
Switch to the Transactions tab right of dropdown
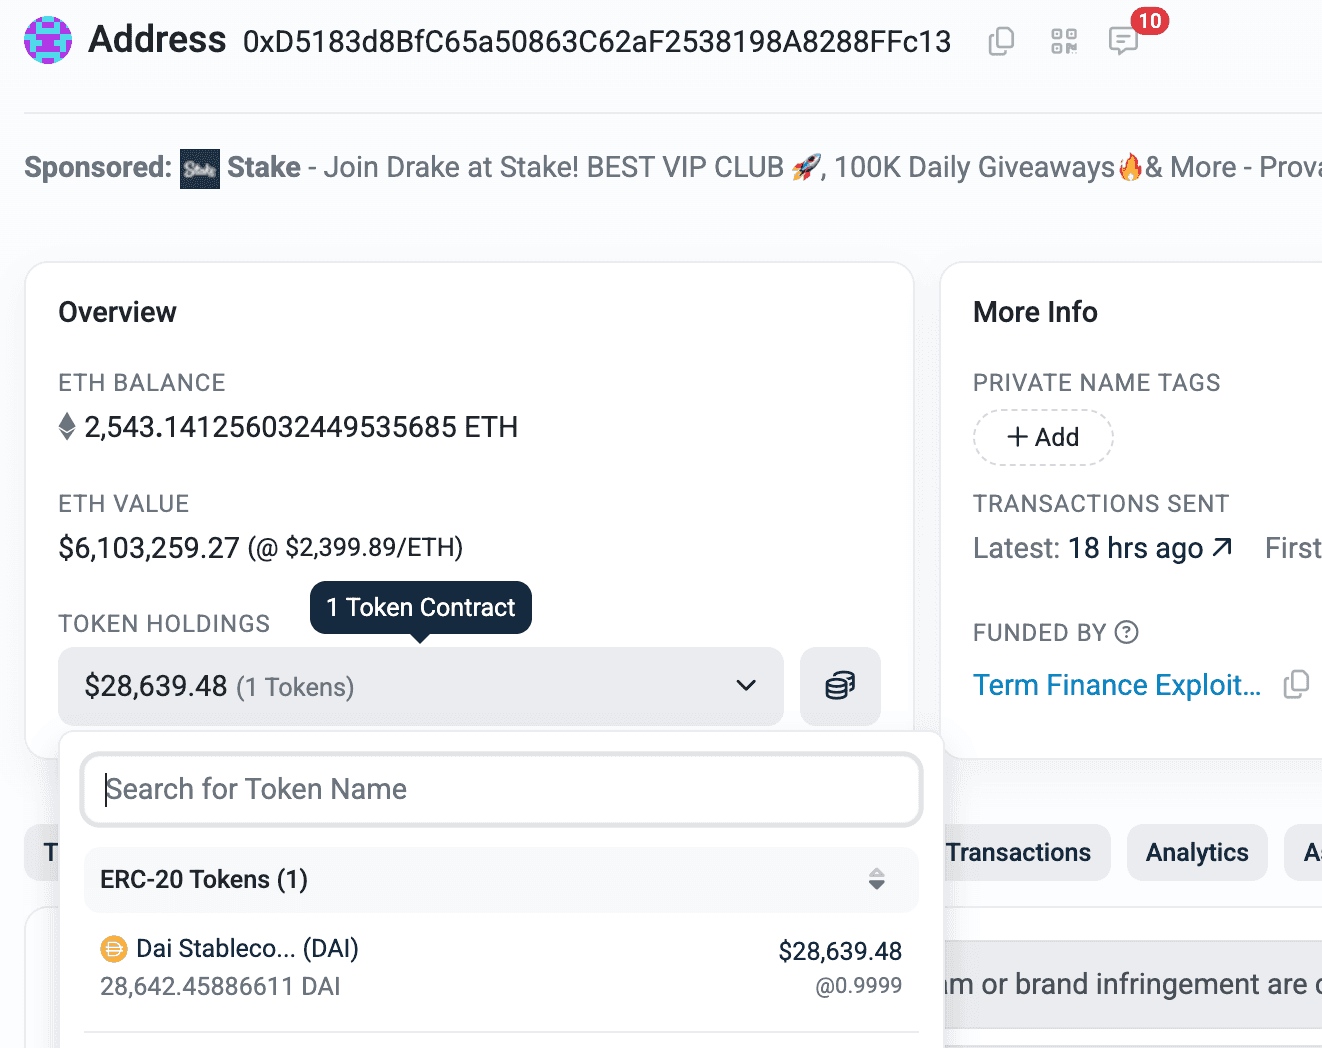(x=1018, y=853)
